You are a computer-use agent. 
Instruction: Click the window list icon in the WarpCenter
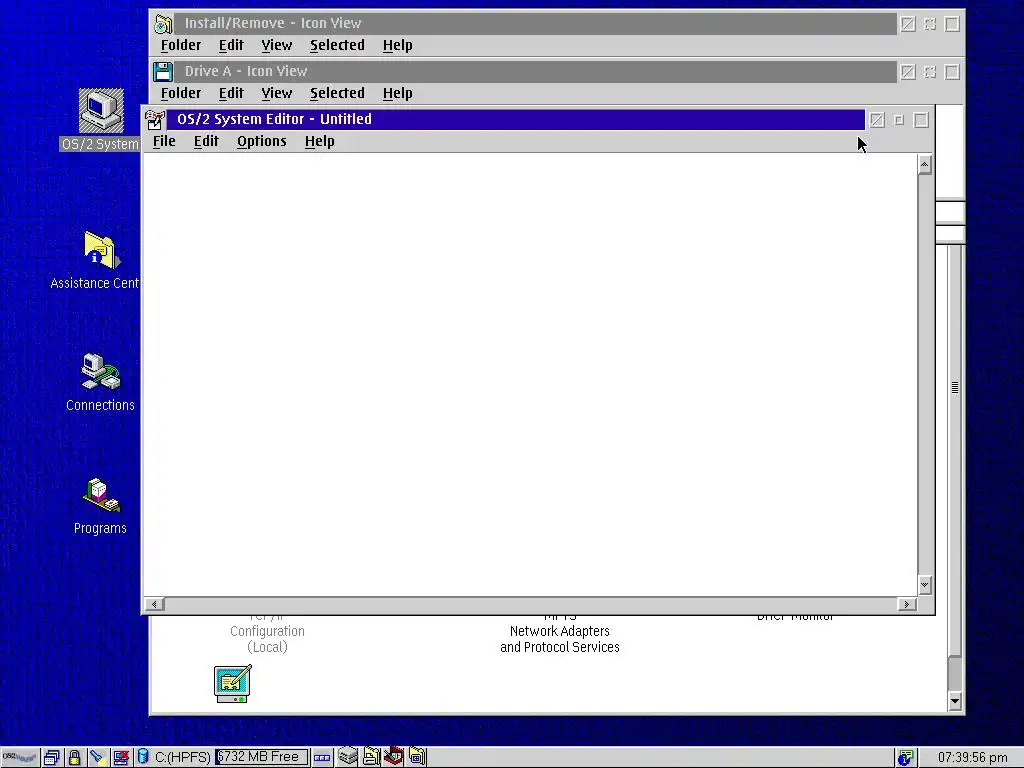[52, 758]
